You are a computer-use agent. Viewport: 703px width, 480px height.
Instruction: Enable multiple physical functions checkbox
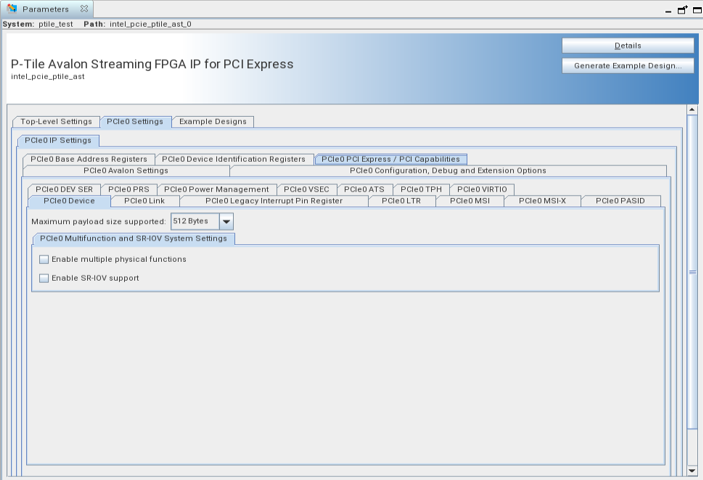point(44,259)
